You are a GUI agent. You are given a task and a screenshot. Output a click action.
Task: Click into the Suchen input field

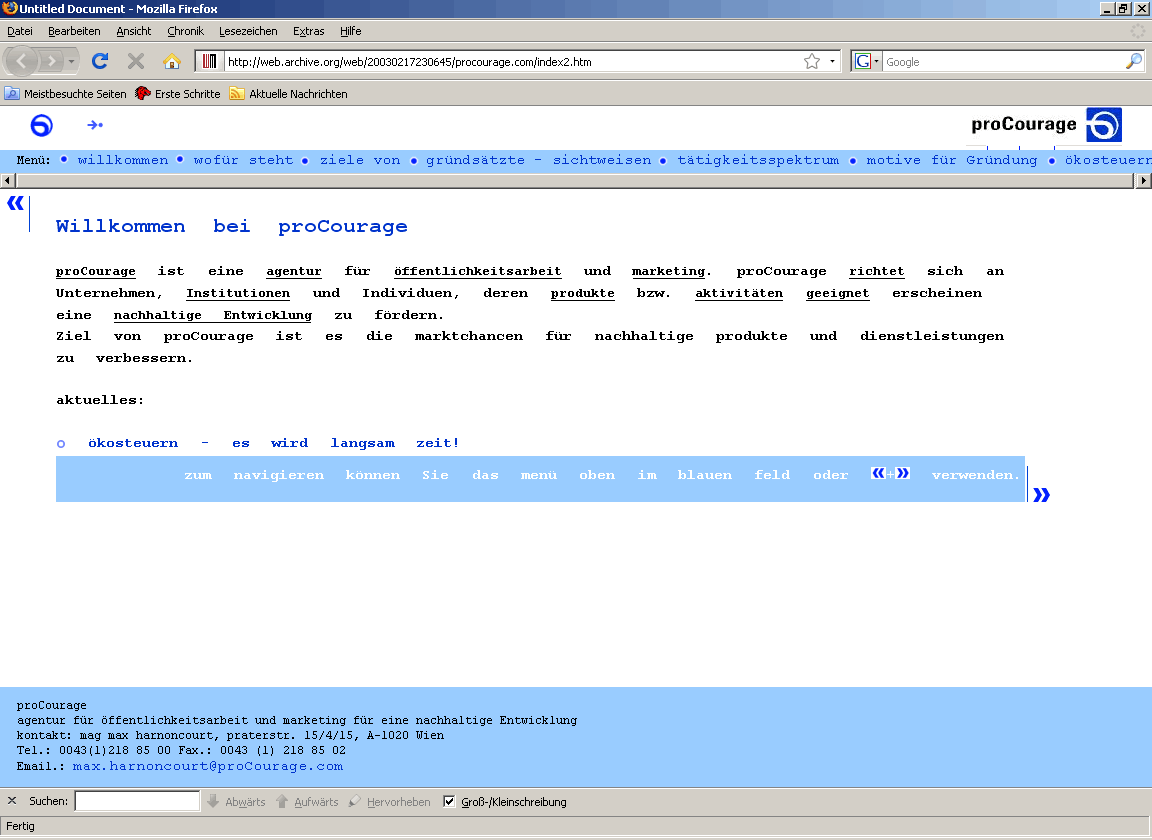(136, 800)
